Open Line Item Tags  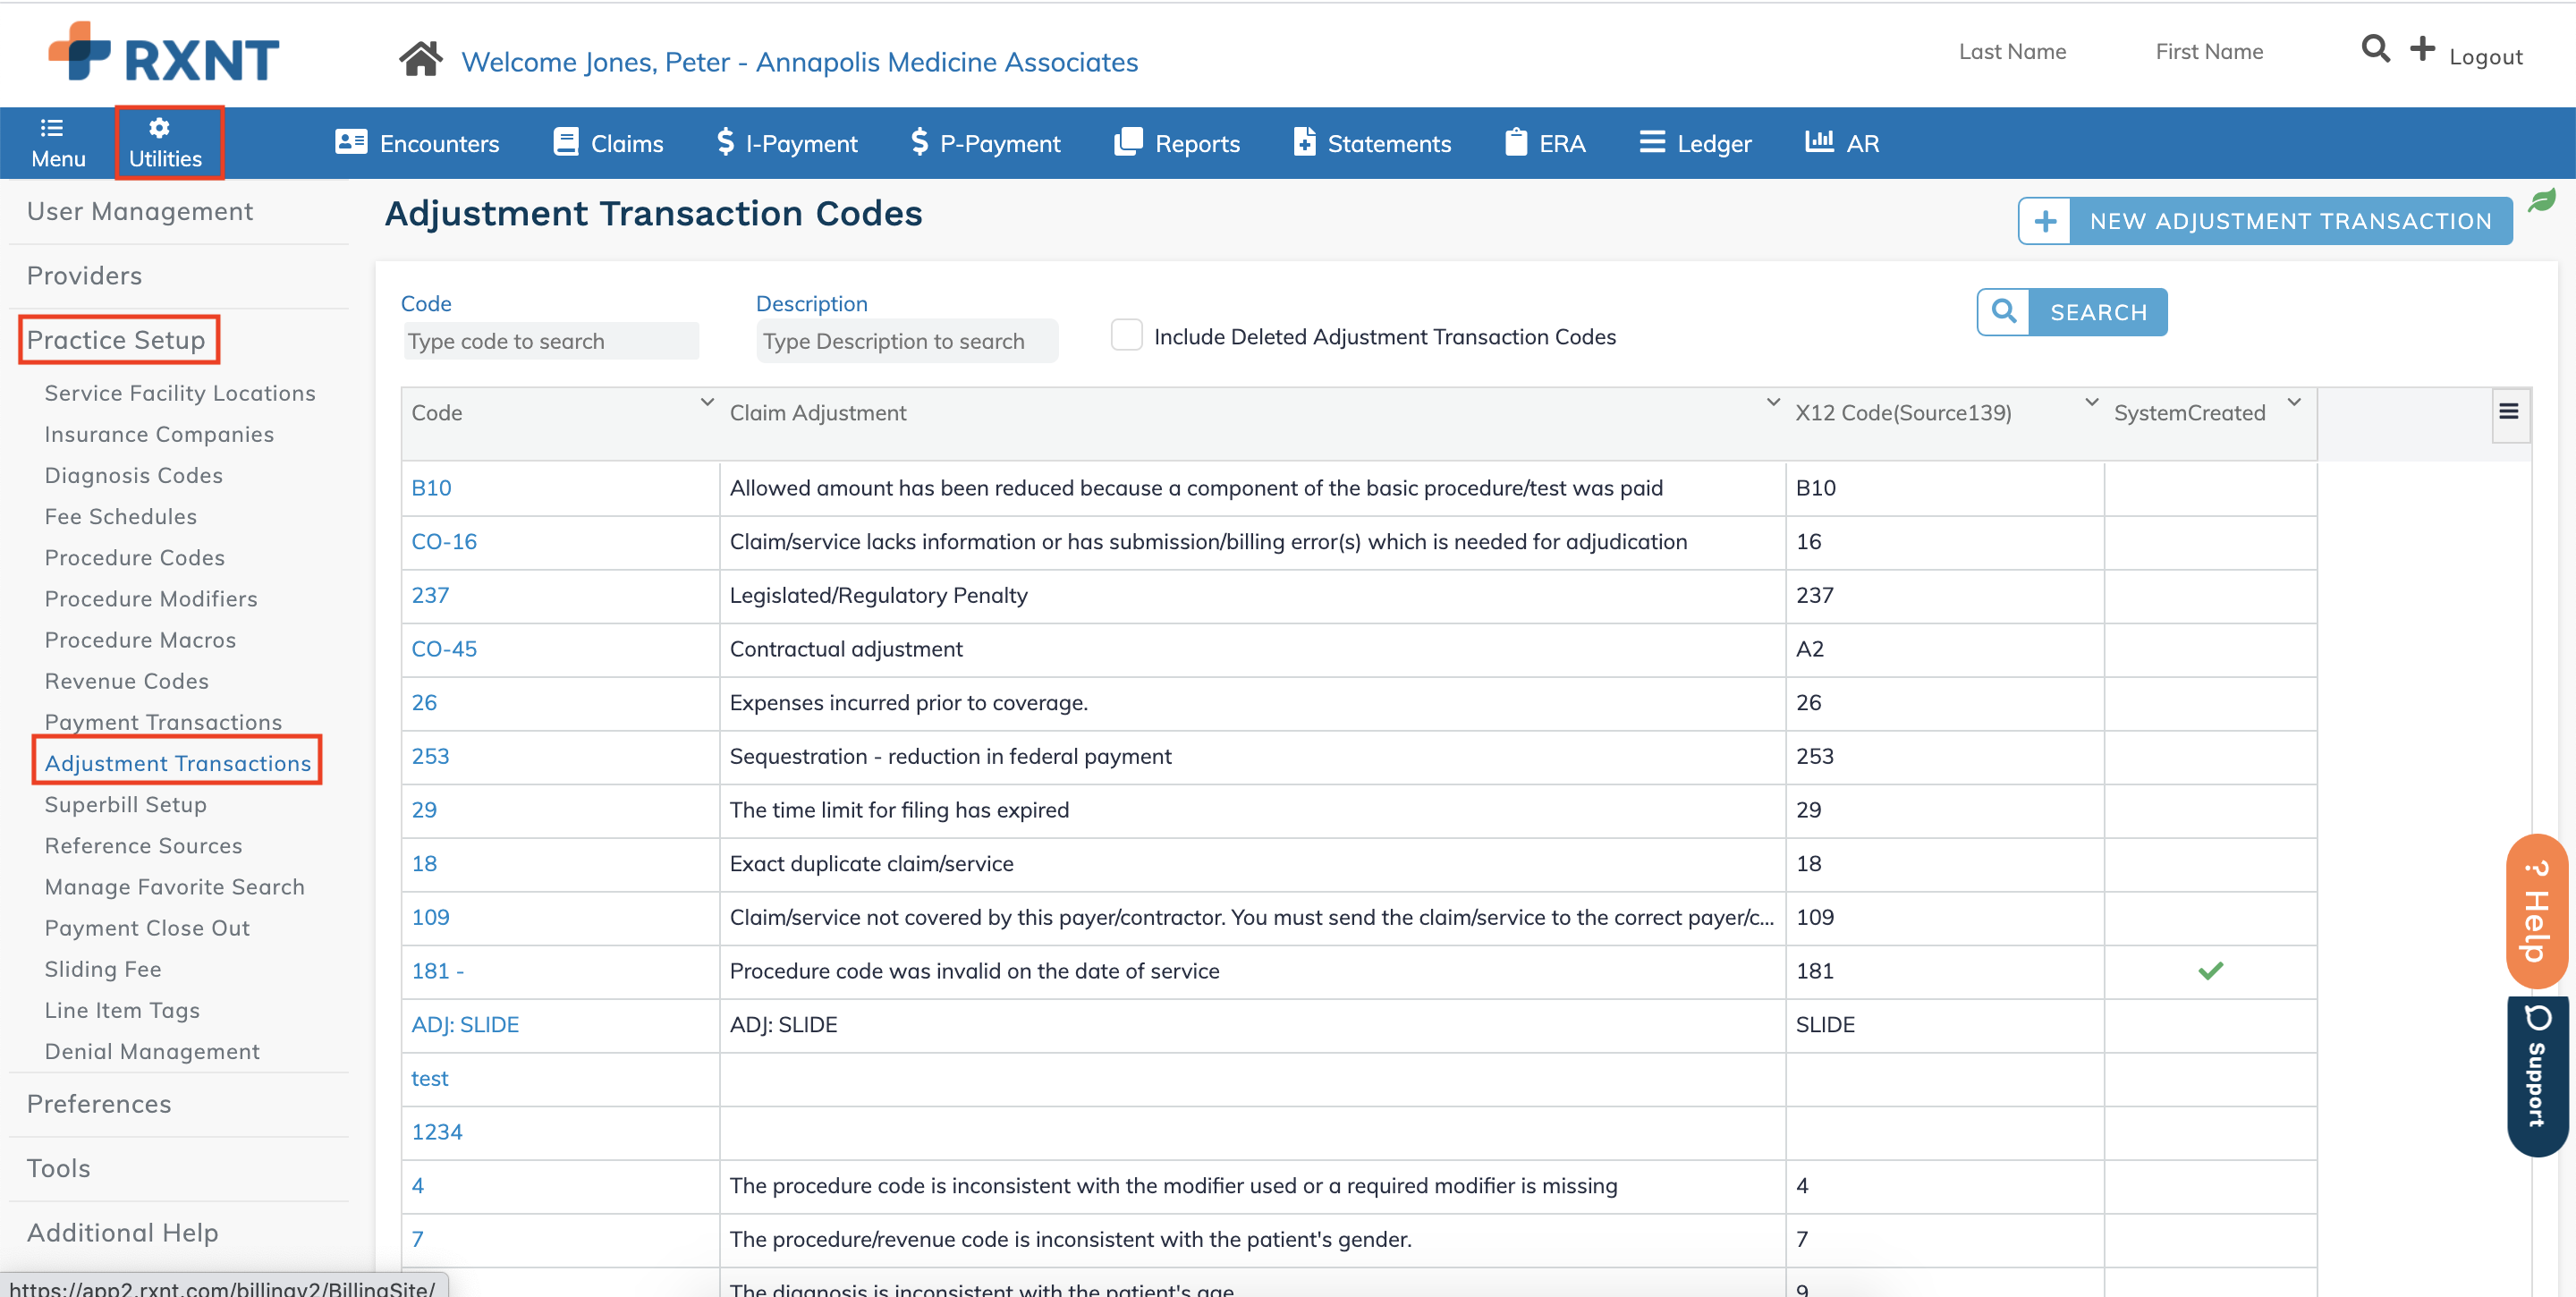pyautogui.click(x=122, y=1011)
